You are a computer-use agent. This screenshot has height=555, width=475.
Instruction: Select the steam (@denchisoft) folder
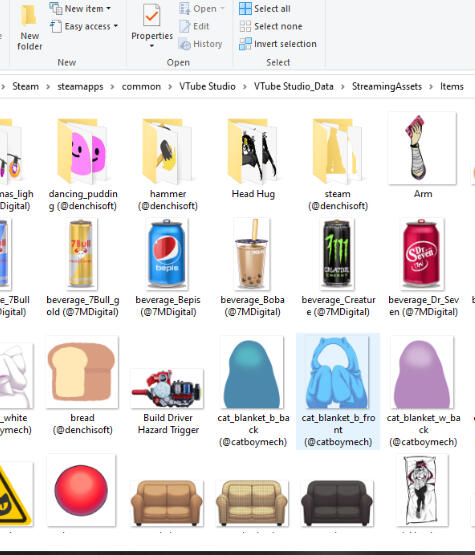tap(338, 151)
